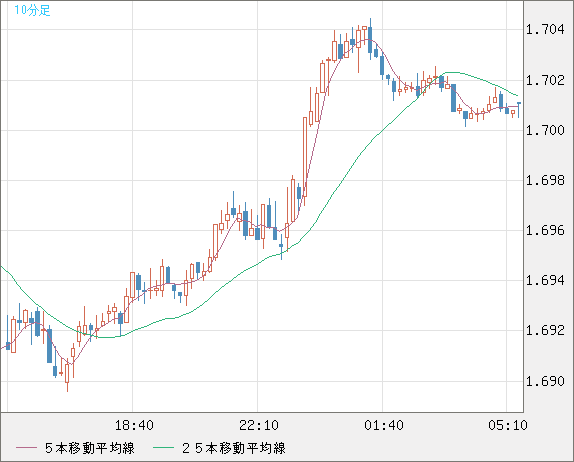Viewport: 574px width, 462px height.
Task: Click the 18:40 time axis label
Action: [134, 425]
